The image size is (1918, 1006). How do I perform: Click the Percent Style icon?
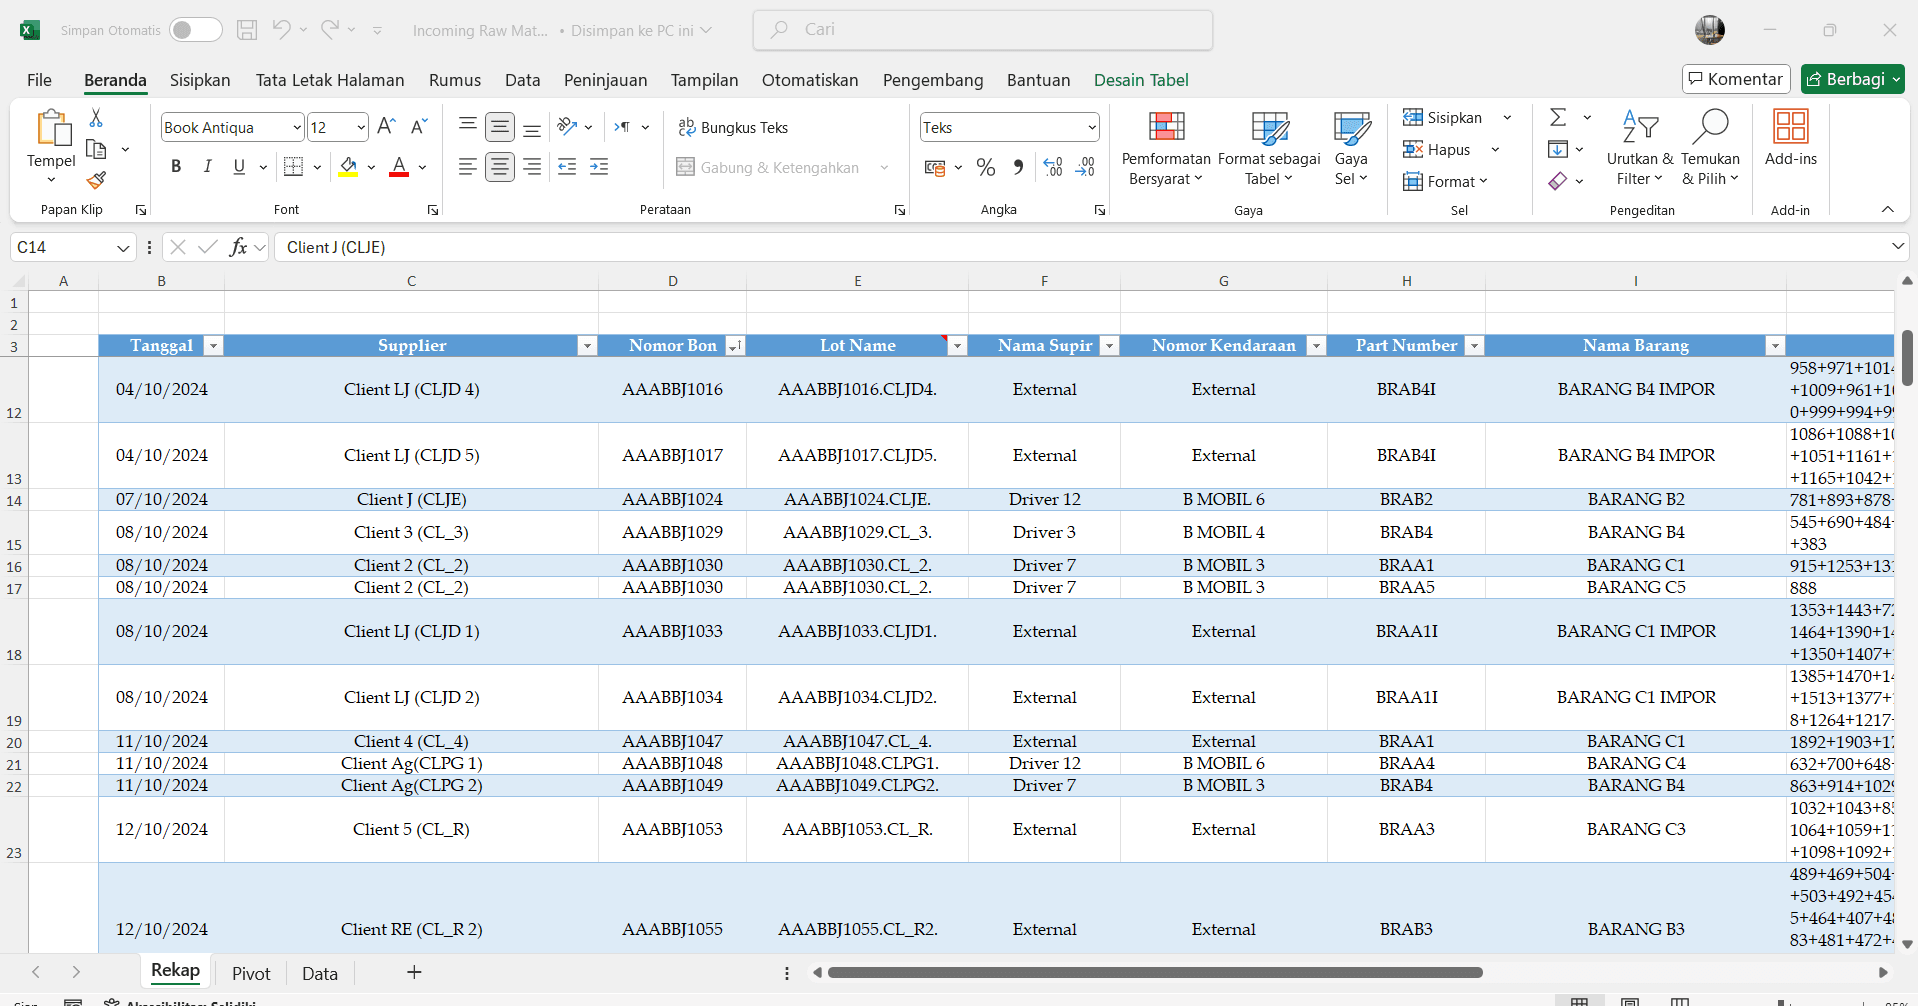(985, 167)
